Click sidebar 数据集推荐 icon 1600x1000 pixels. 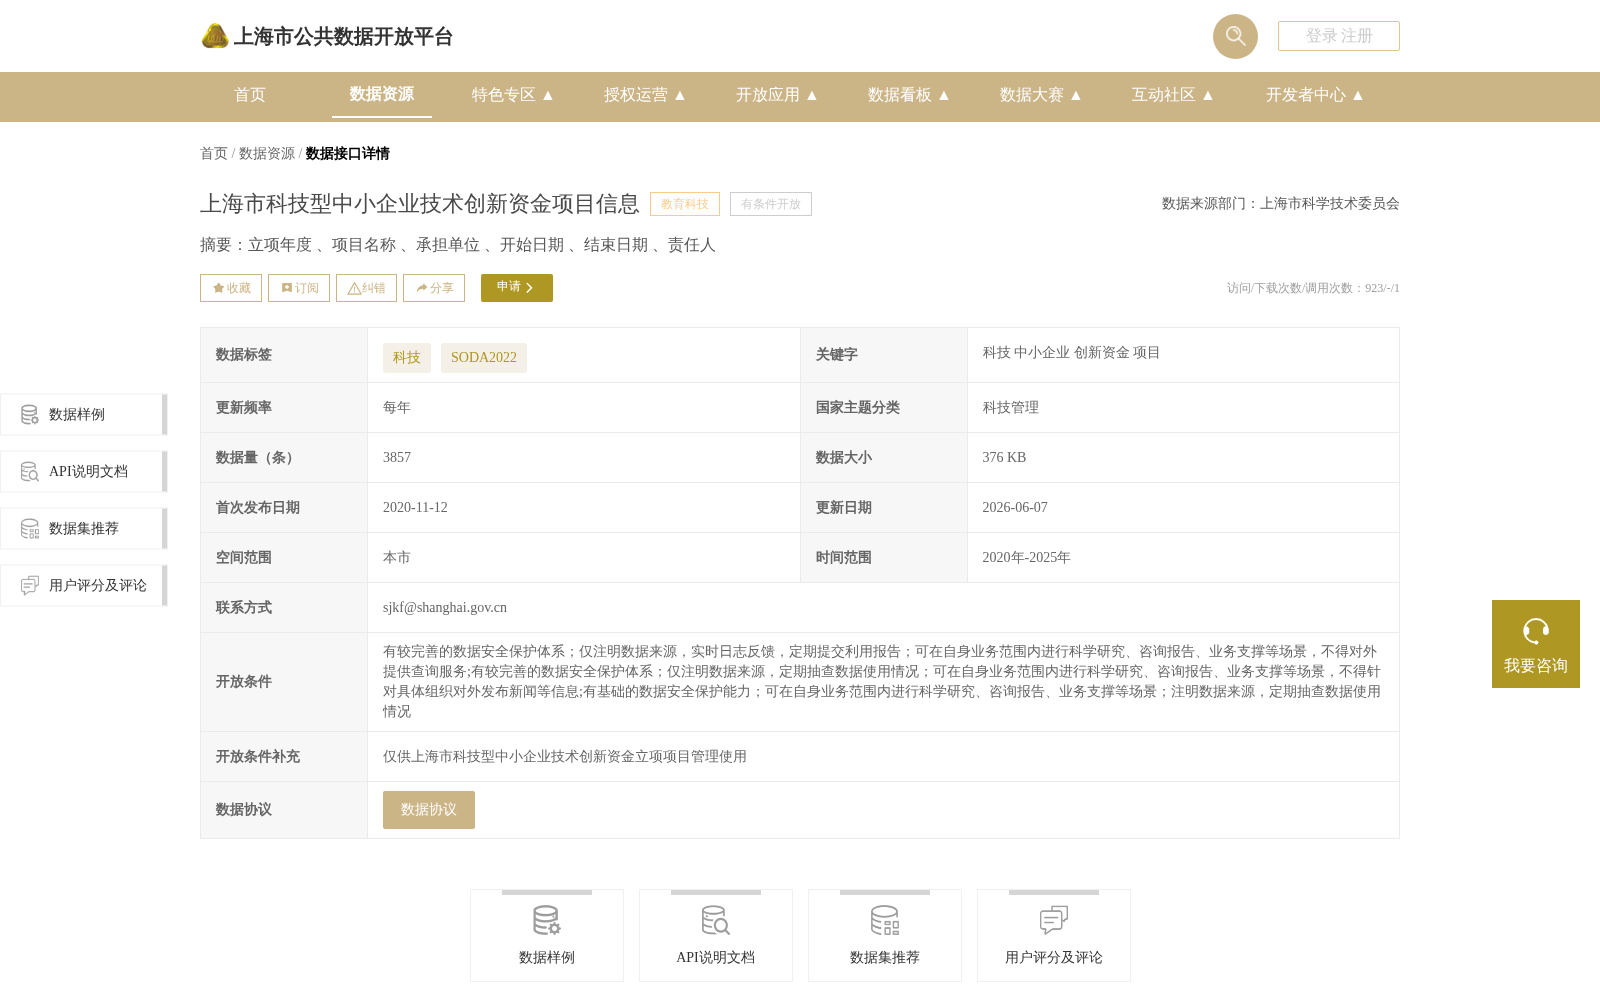(30, 528)
